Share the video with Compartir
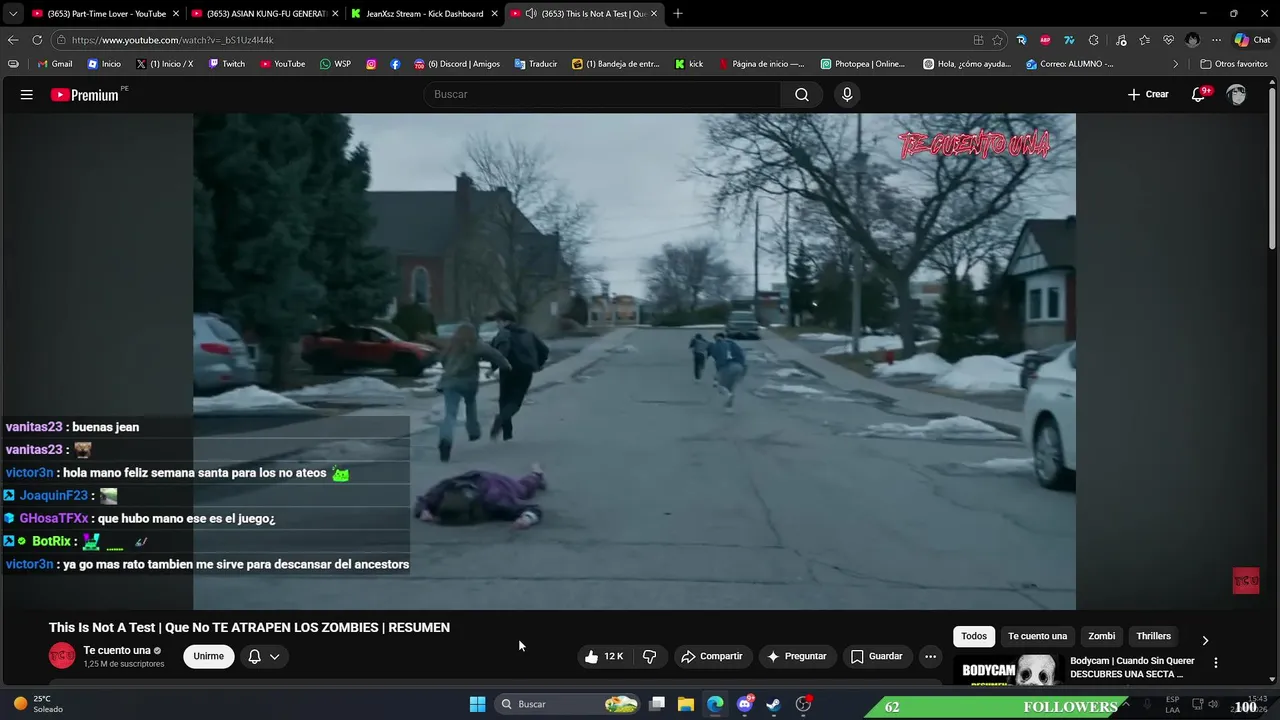This screenshot has width=1280, height=720. [x=711, y=656]
